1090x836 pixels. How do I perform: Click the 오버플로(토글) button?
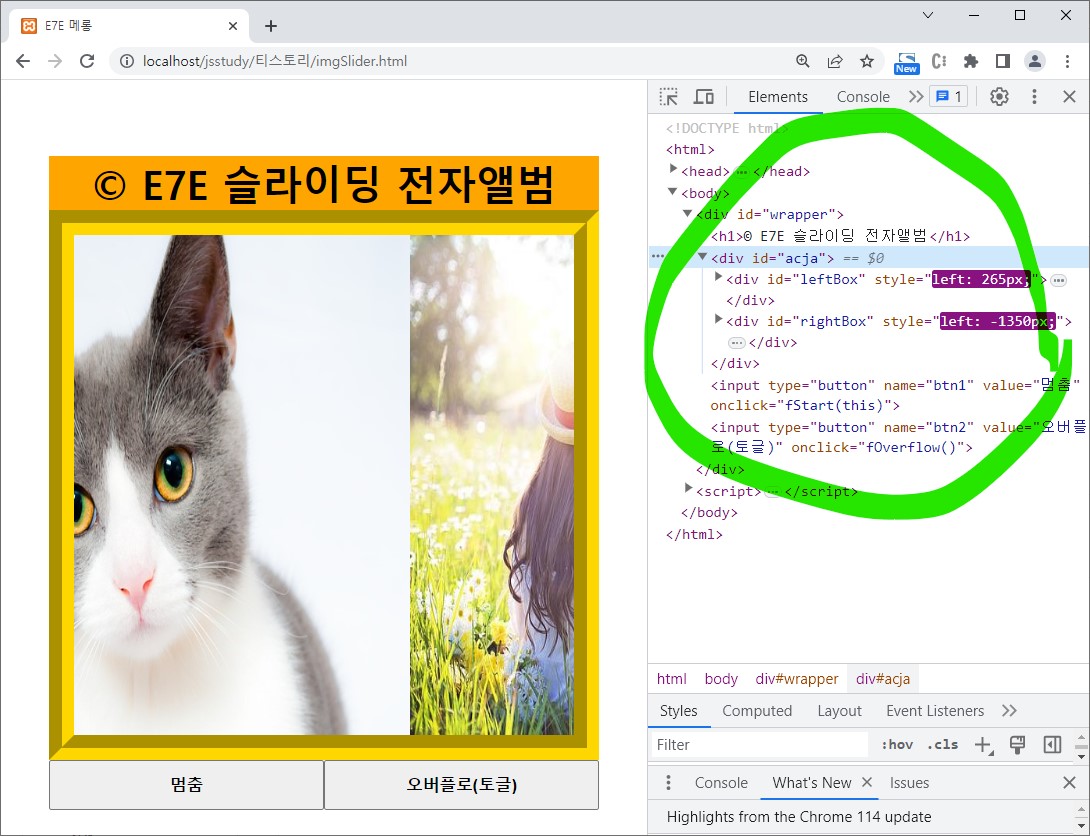pyautogui.click(x=462, y=785)
